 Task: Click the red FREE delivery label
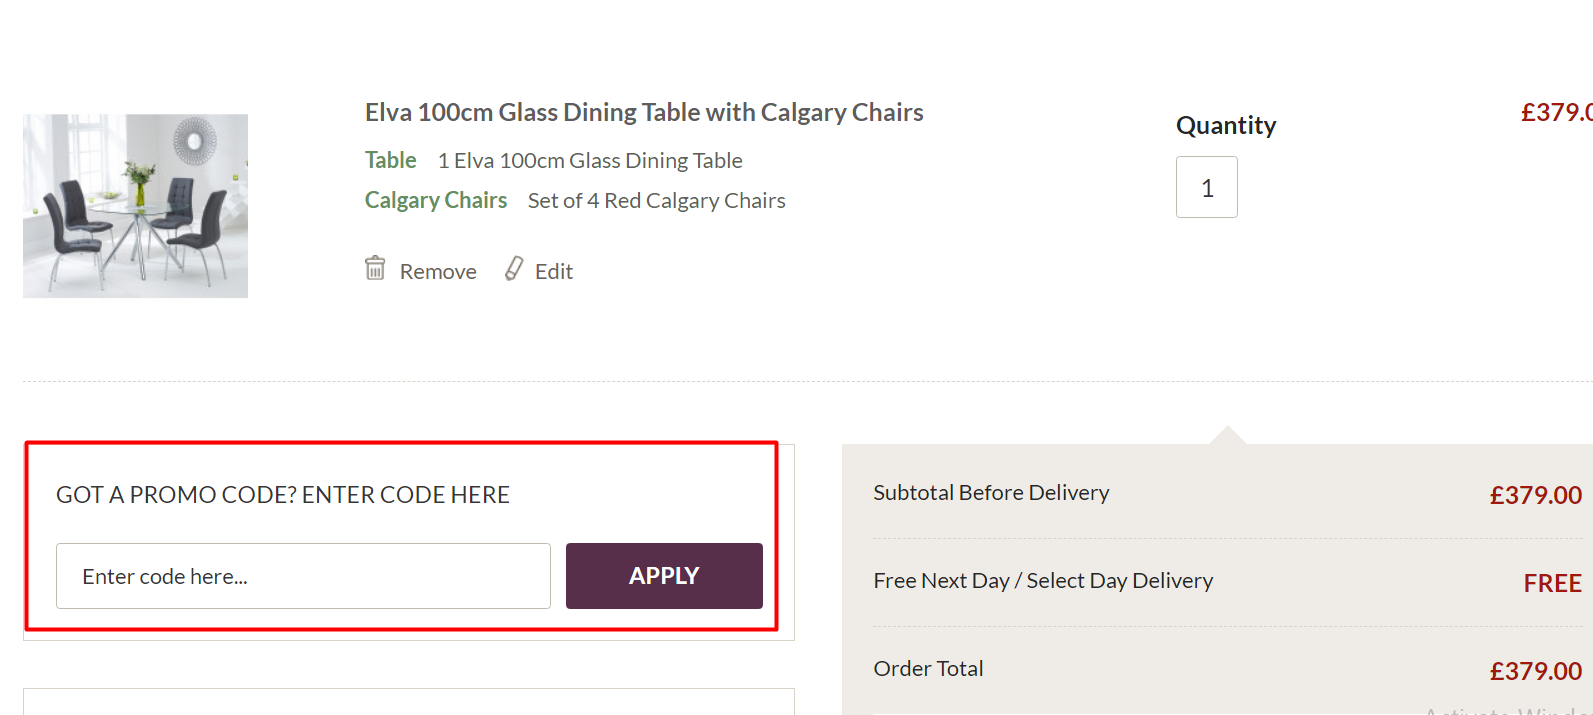(1553, 583)
